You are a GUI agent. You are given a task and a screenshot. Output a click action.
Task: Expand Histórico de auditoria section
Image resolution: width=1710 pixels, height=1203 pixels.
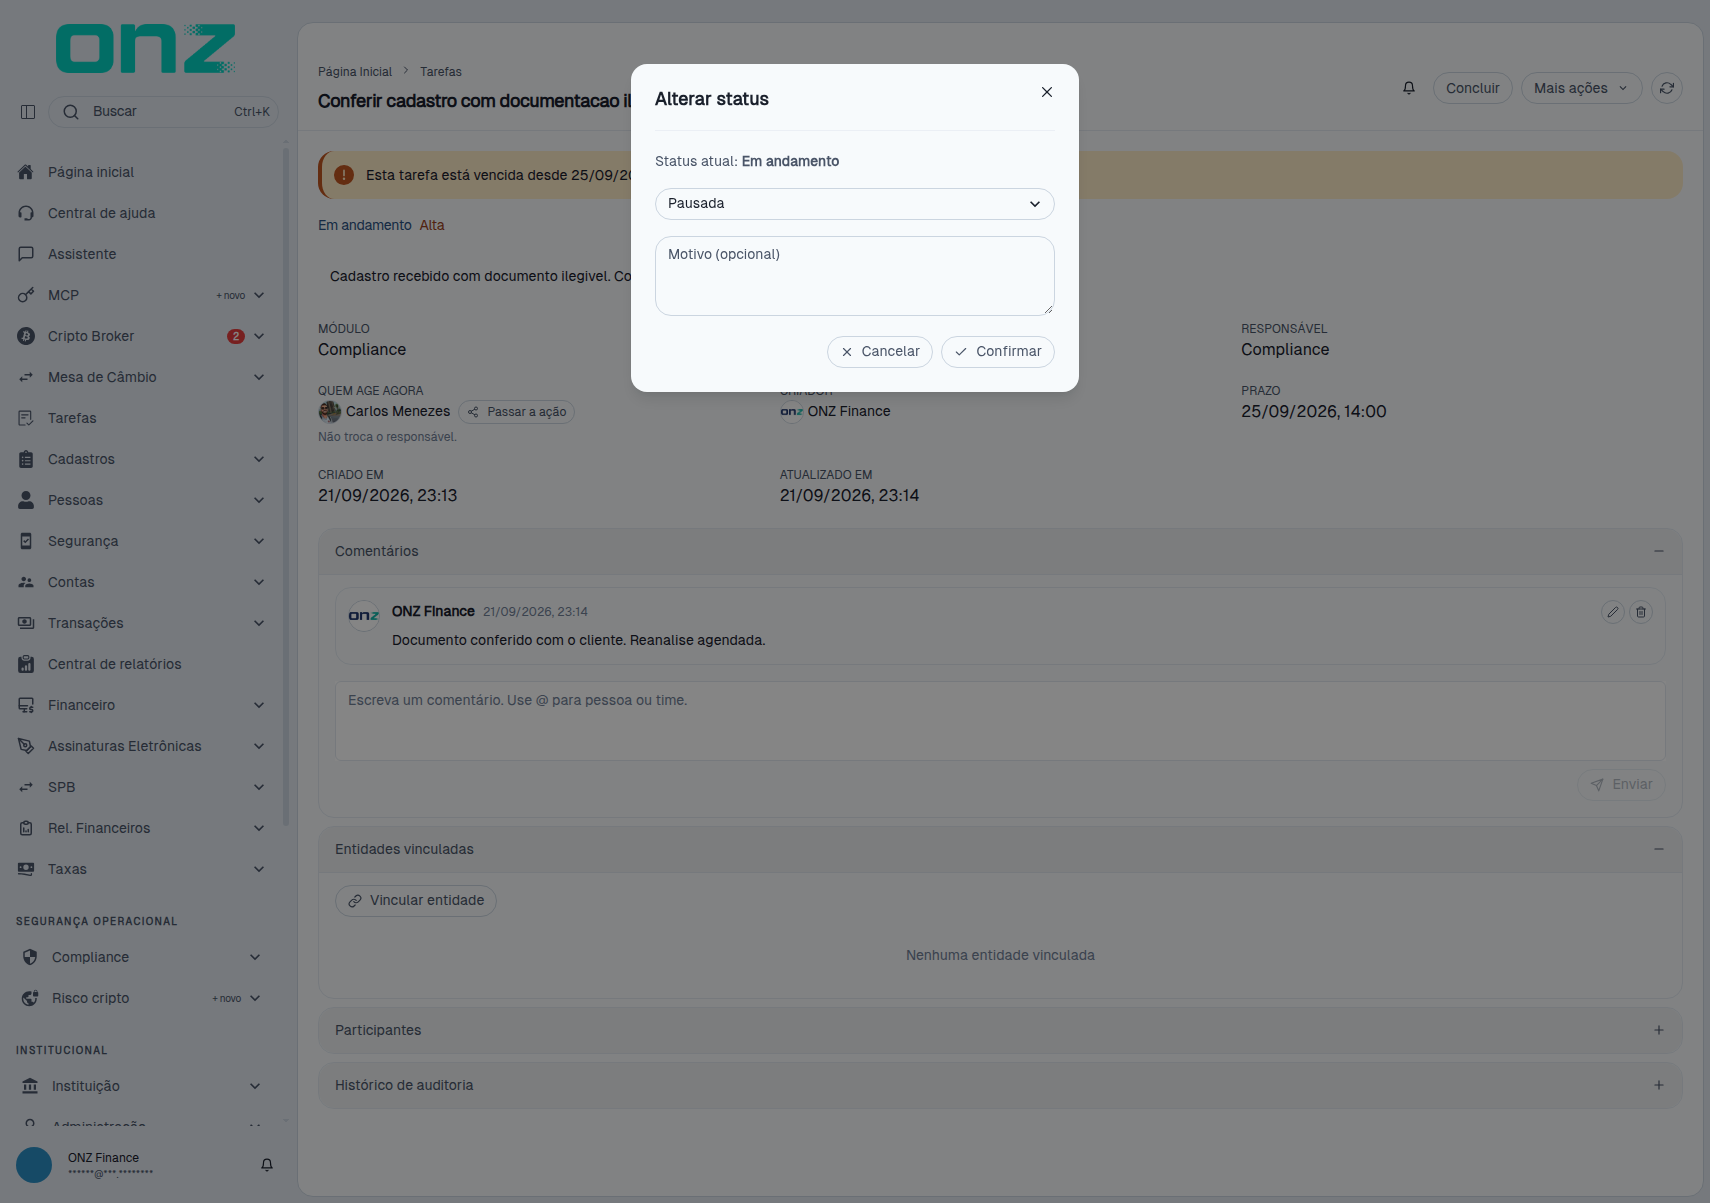(1659, 1085)
